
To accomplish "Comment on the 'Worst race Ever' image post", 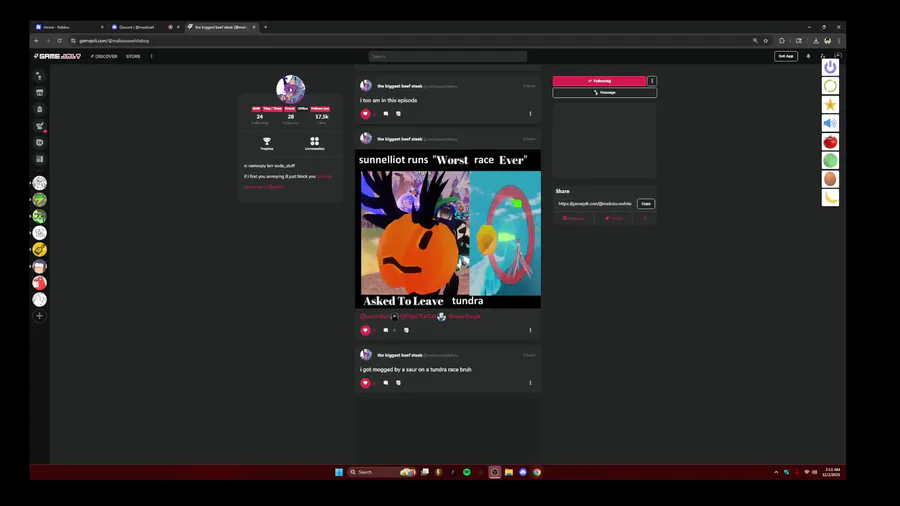I will point(386,330).
